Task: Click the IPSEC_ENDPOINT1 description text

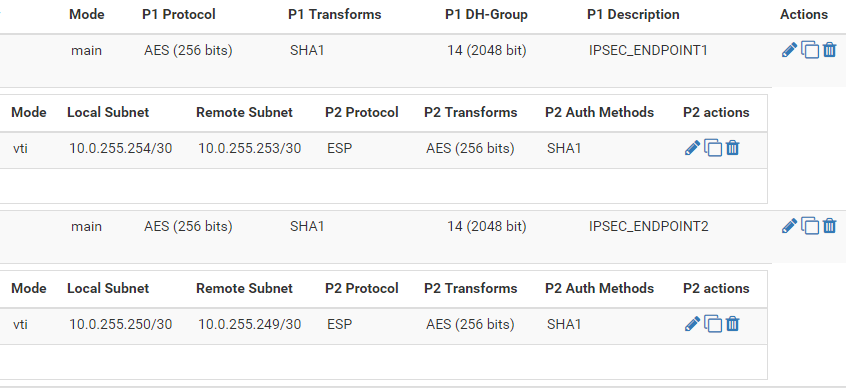Action: 648,51
